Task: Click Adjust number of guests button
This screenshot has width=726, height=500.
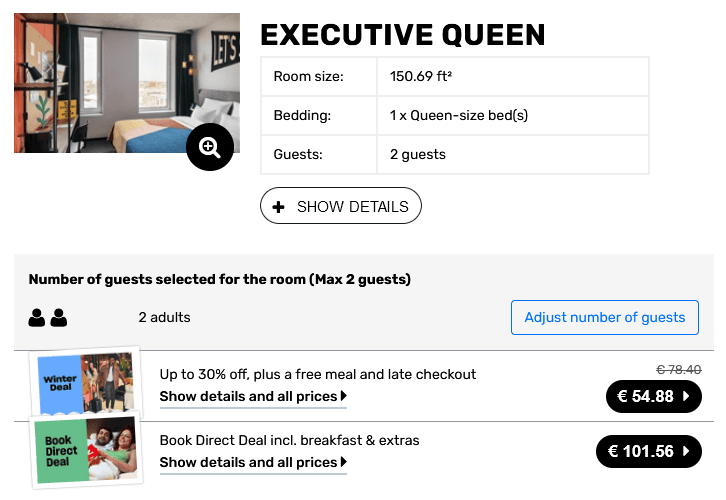Action: (x=605, y=318)
